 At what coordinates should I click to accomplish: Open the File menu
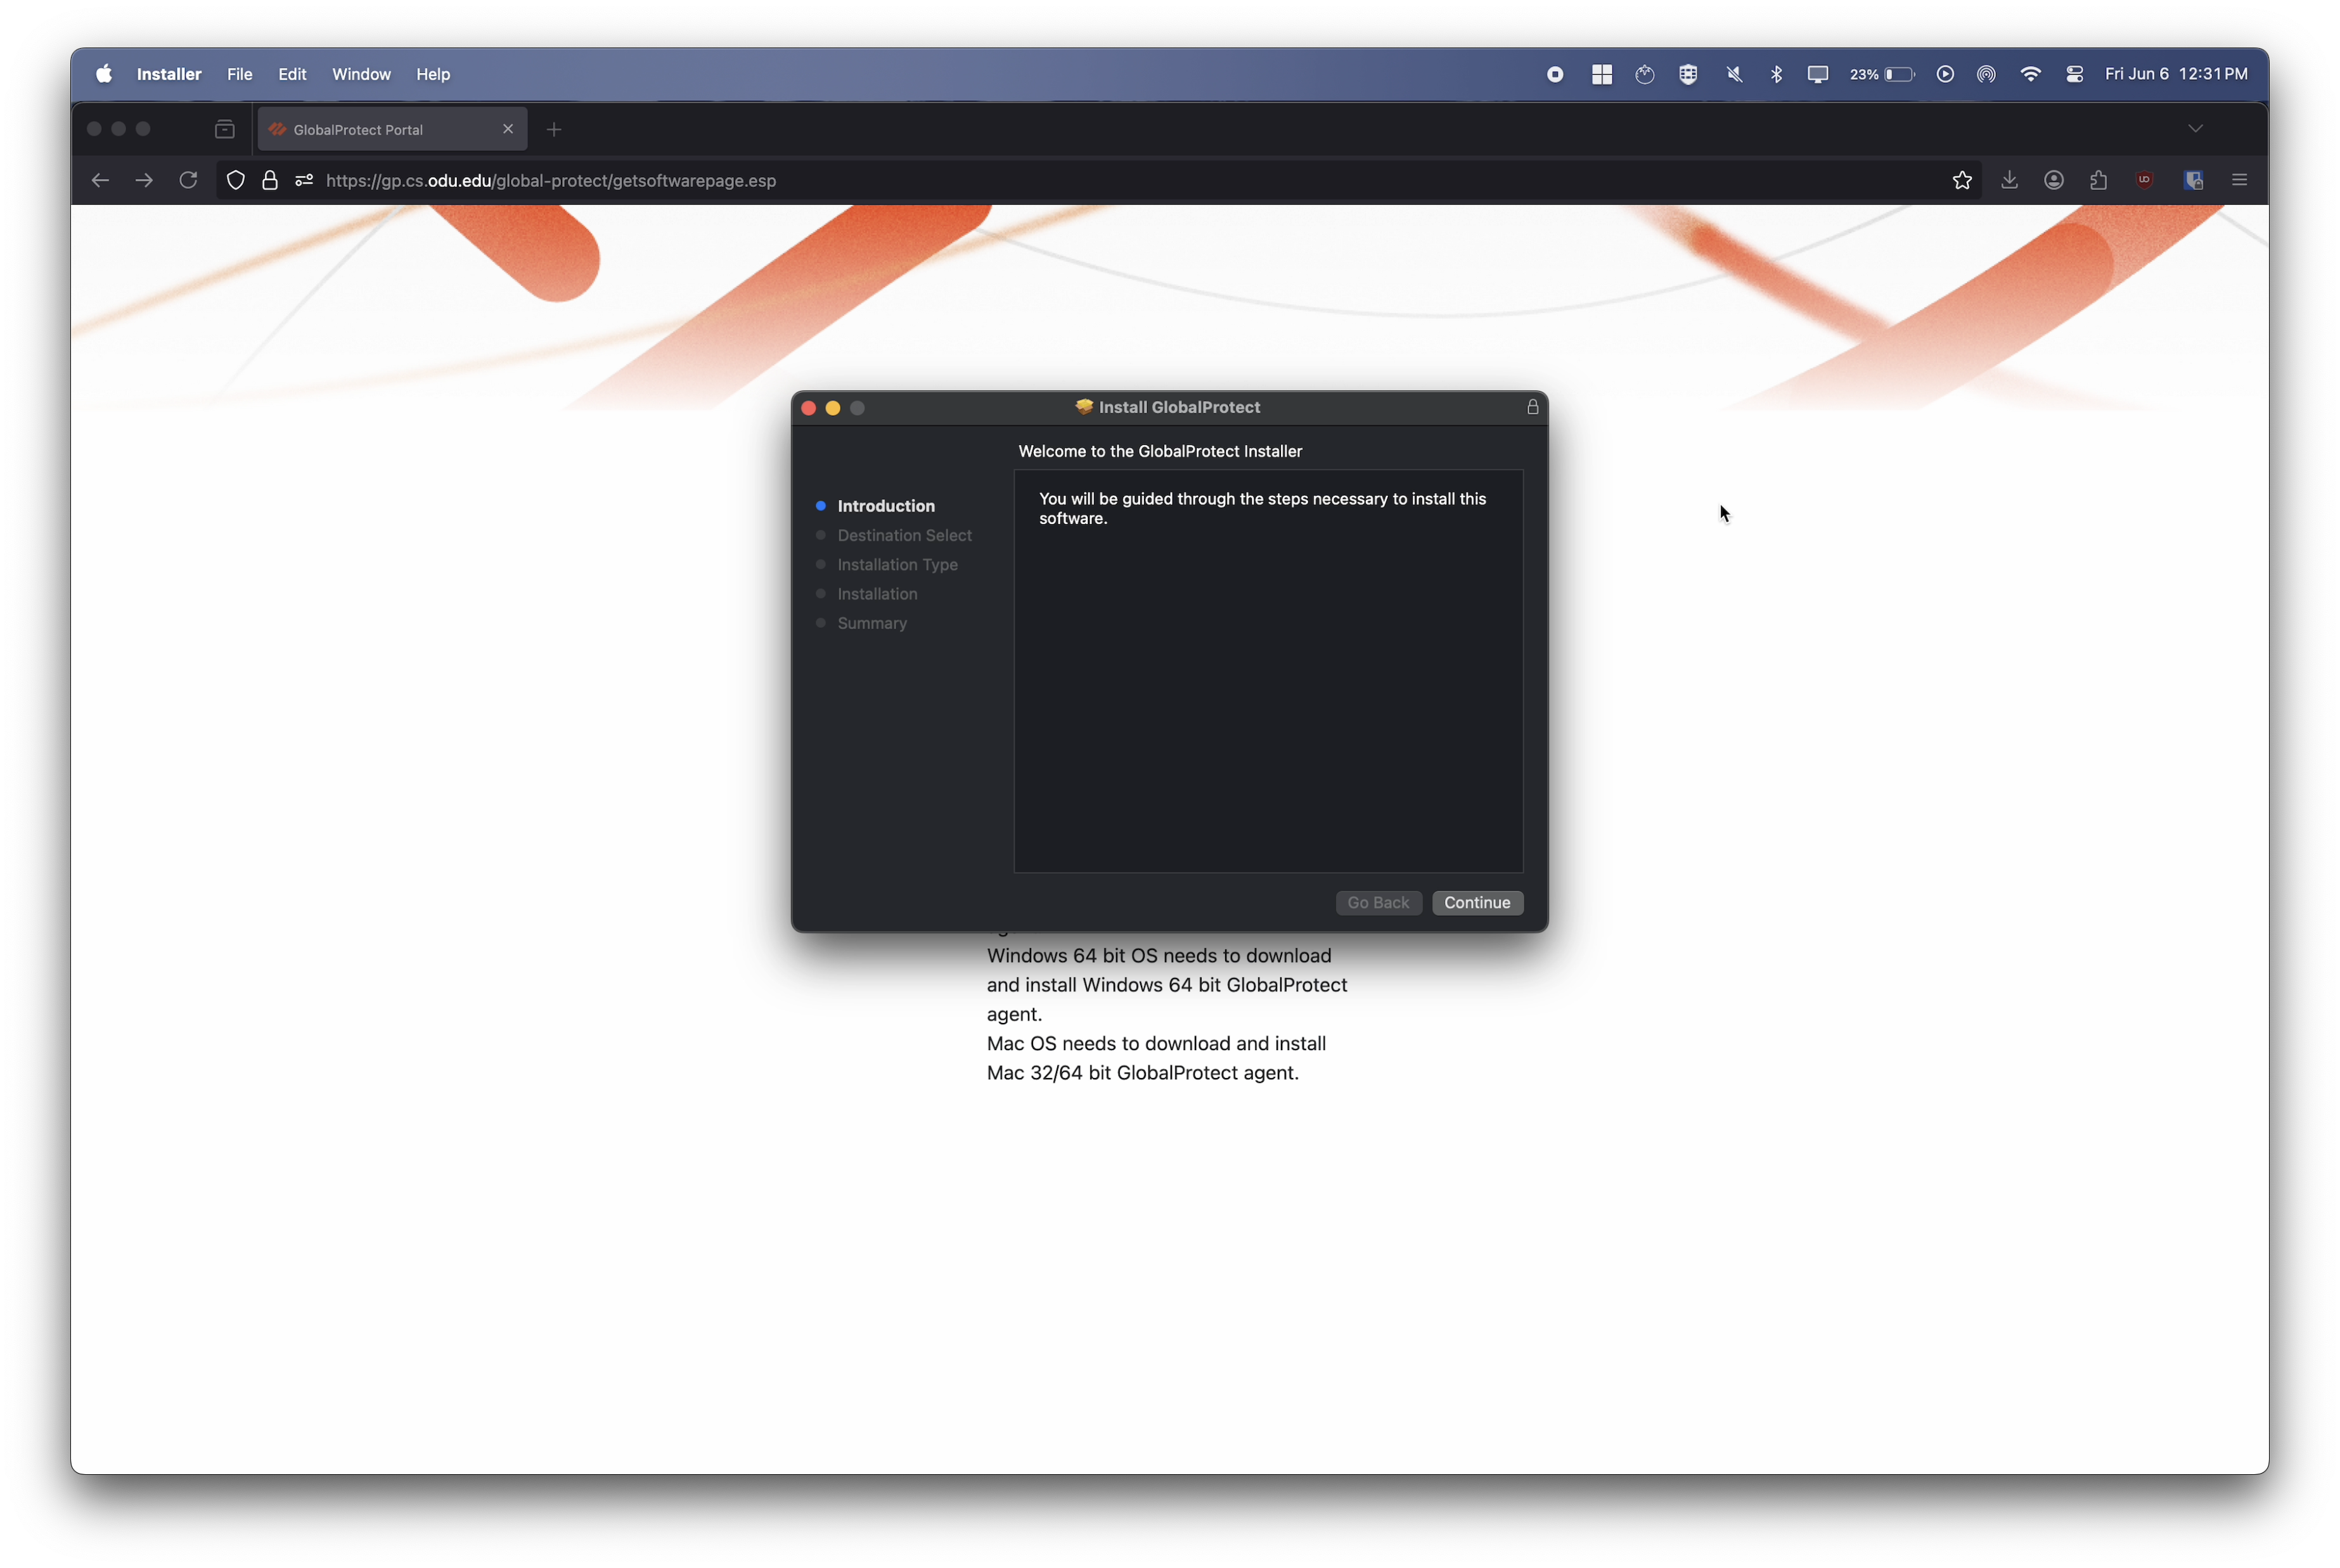click(x=239, y=74)
